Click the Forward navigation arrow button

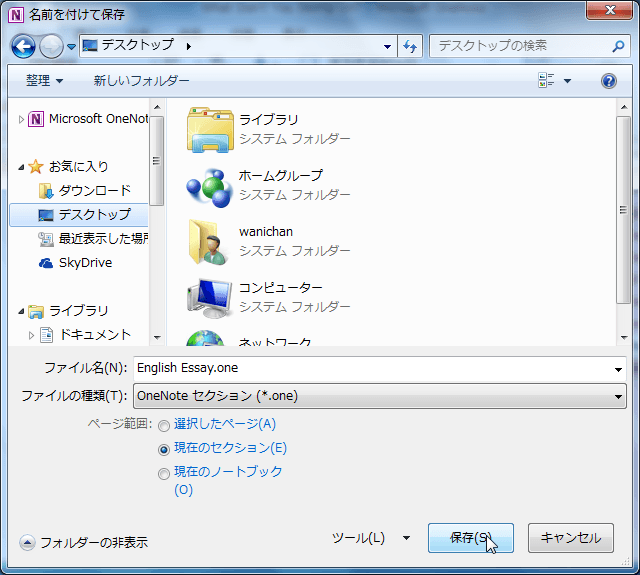point(51,46)
